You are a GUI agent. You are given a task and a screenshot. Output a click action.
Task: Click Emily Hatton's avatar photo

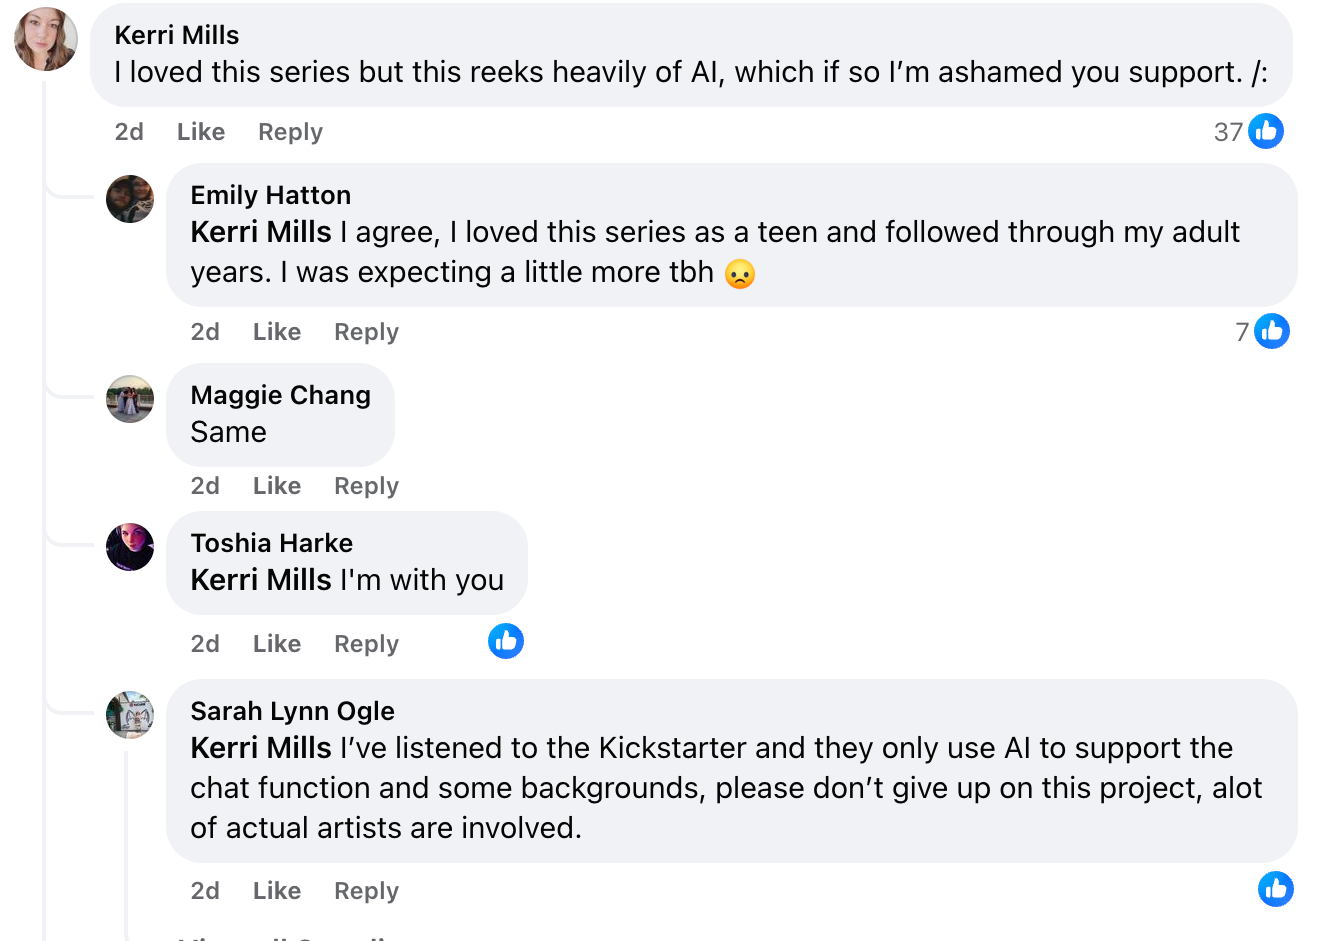[130, 199]
